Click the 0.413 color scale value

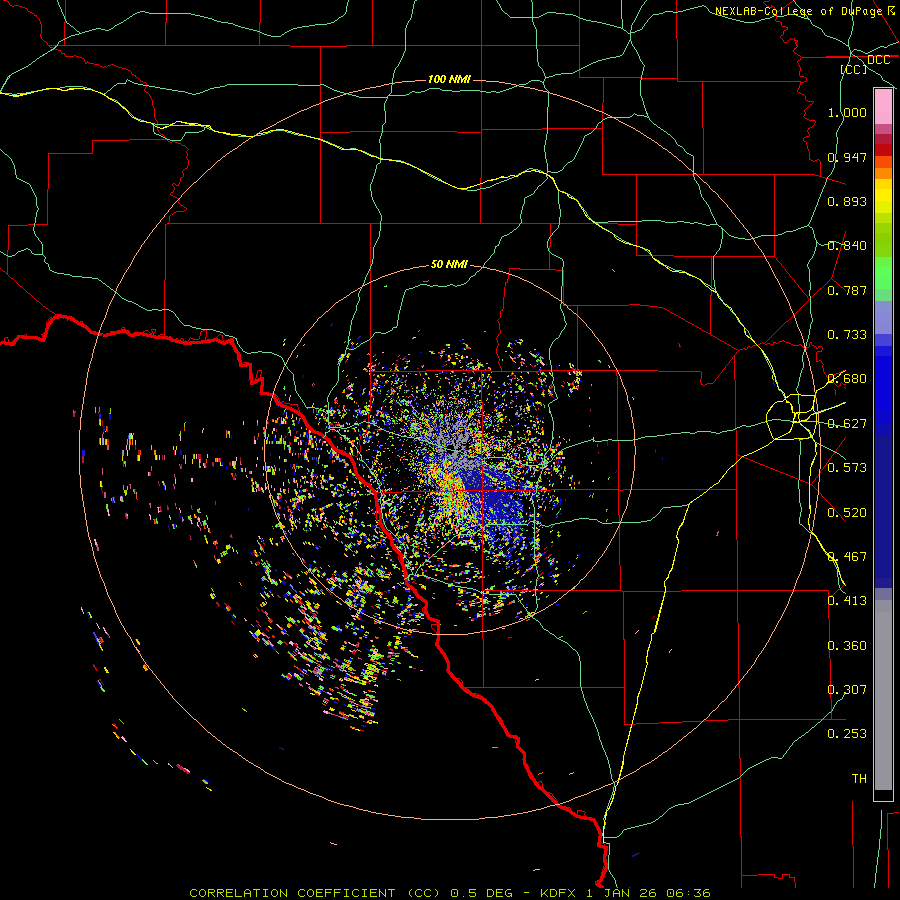tap(847, 601)
